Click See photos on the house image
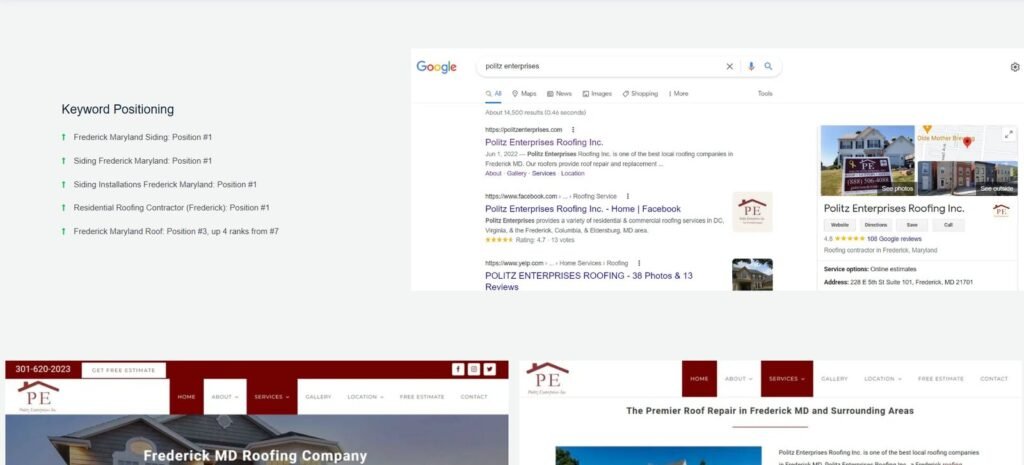The image size is (1024, 465). point(897,188)
